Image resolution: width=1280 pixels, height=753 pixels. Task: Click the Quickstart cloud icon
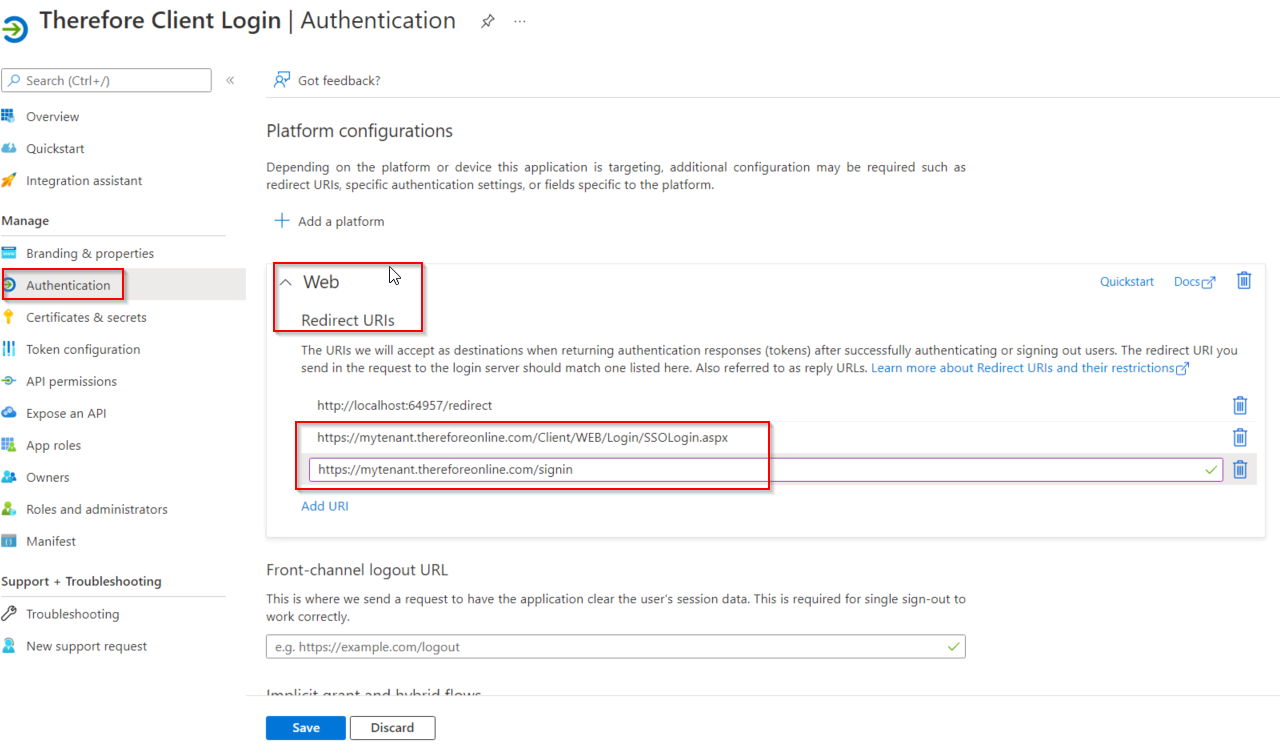click(9, 148)
